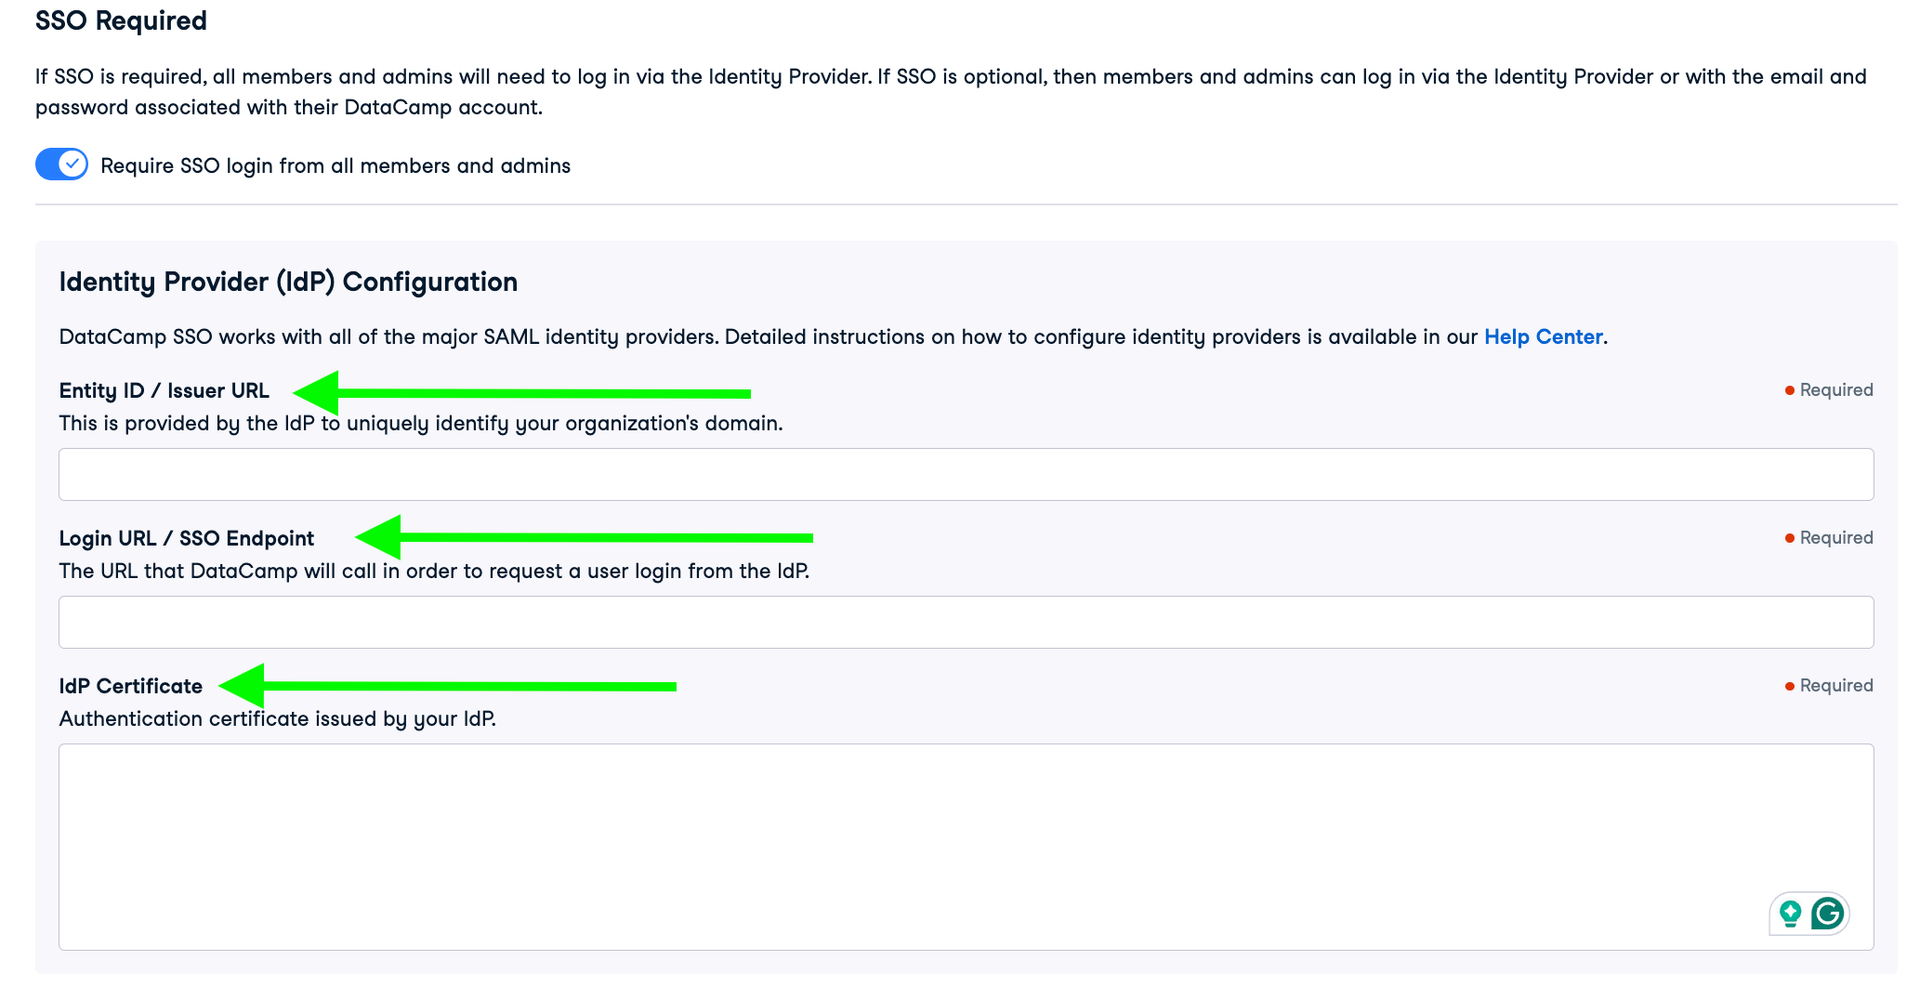The width and height of the screenshot is (1920, 987).
Task: Click the "Login URL / SSO Endpoint" label
Action: [x=186, y=538]
